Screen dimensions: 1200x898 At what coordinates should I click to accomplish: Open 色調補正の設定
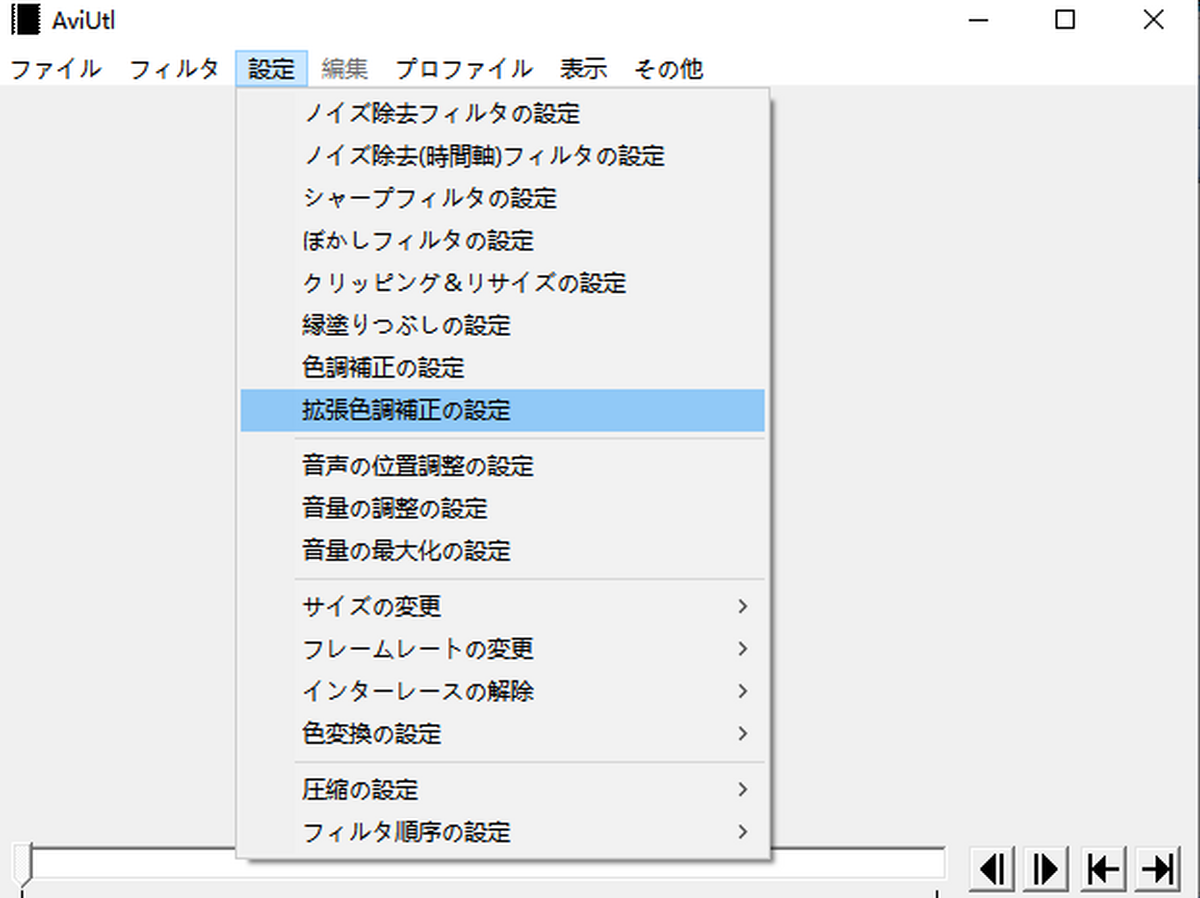pos(503,368)
